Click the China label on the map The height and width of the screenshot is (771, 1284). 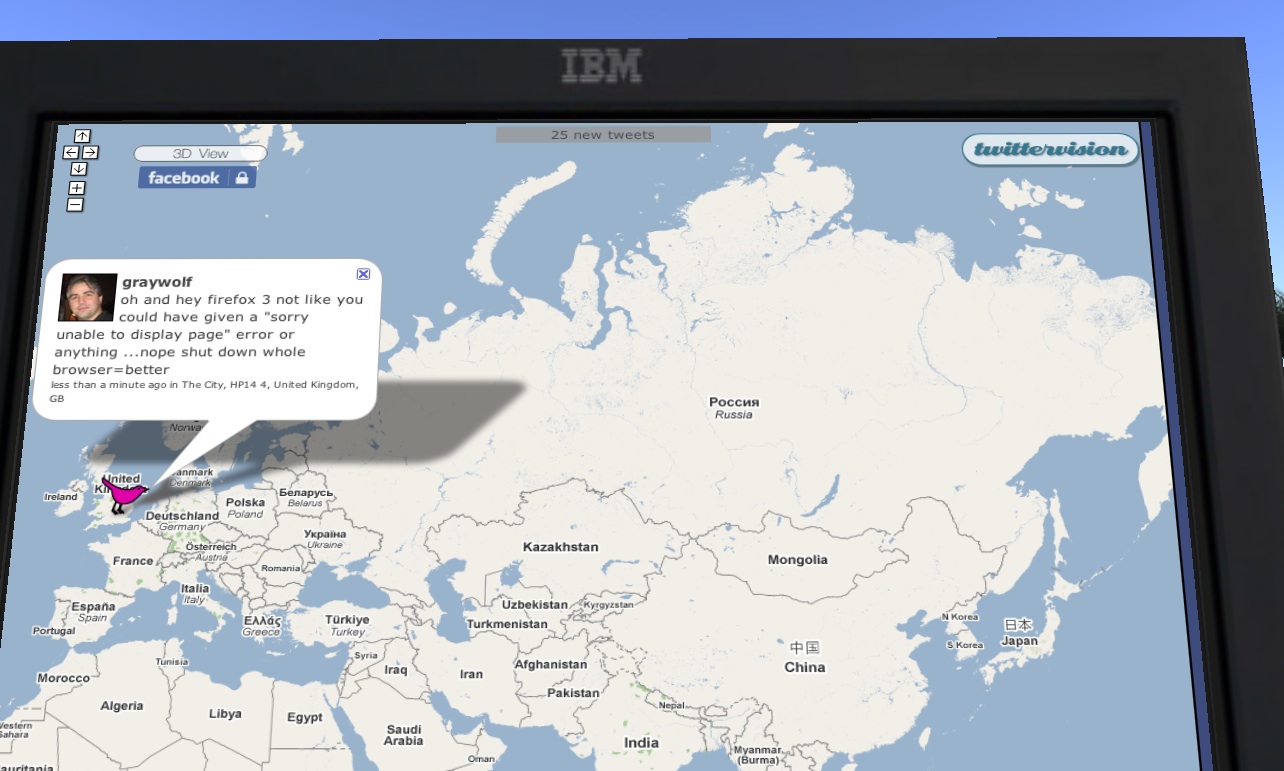pos(805,666)
